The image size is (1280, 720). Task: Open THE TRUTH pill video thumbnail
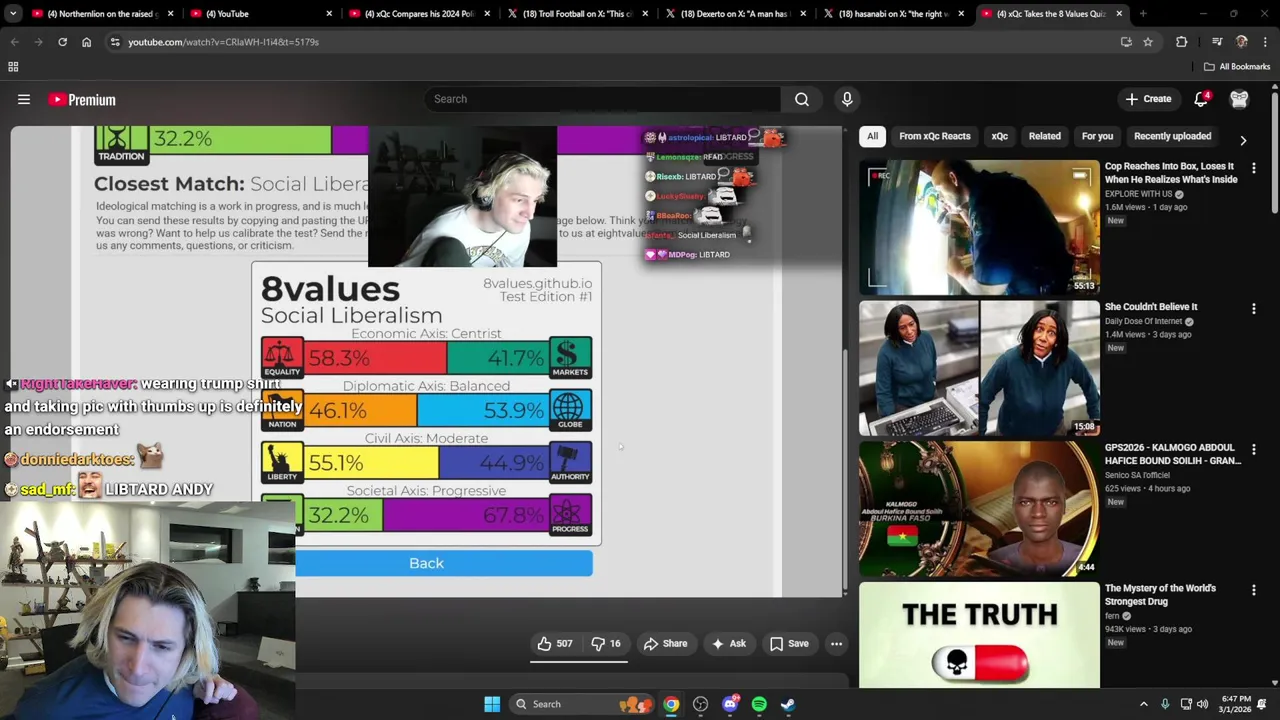pyautogui.click(x=979, y=636)
